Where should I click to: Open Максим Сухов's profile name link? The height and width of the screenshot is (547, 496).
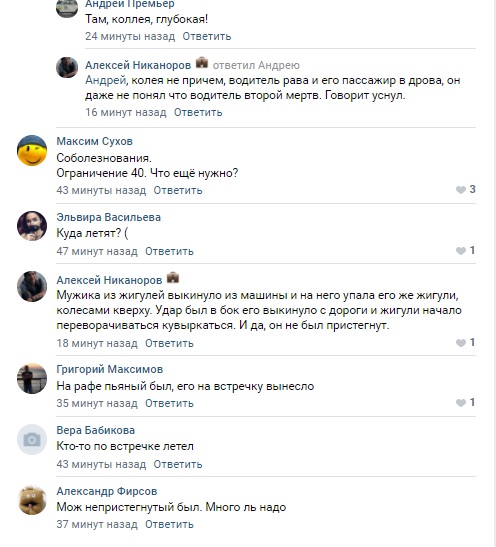[95, 141]
